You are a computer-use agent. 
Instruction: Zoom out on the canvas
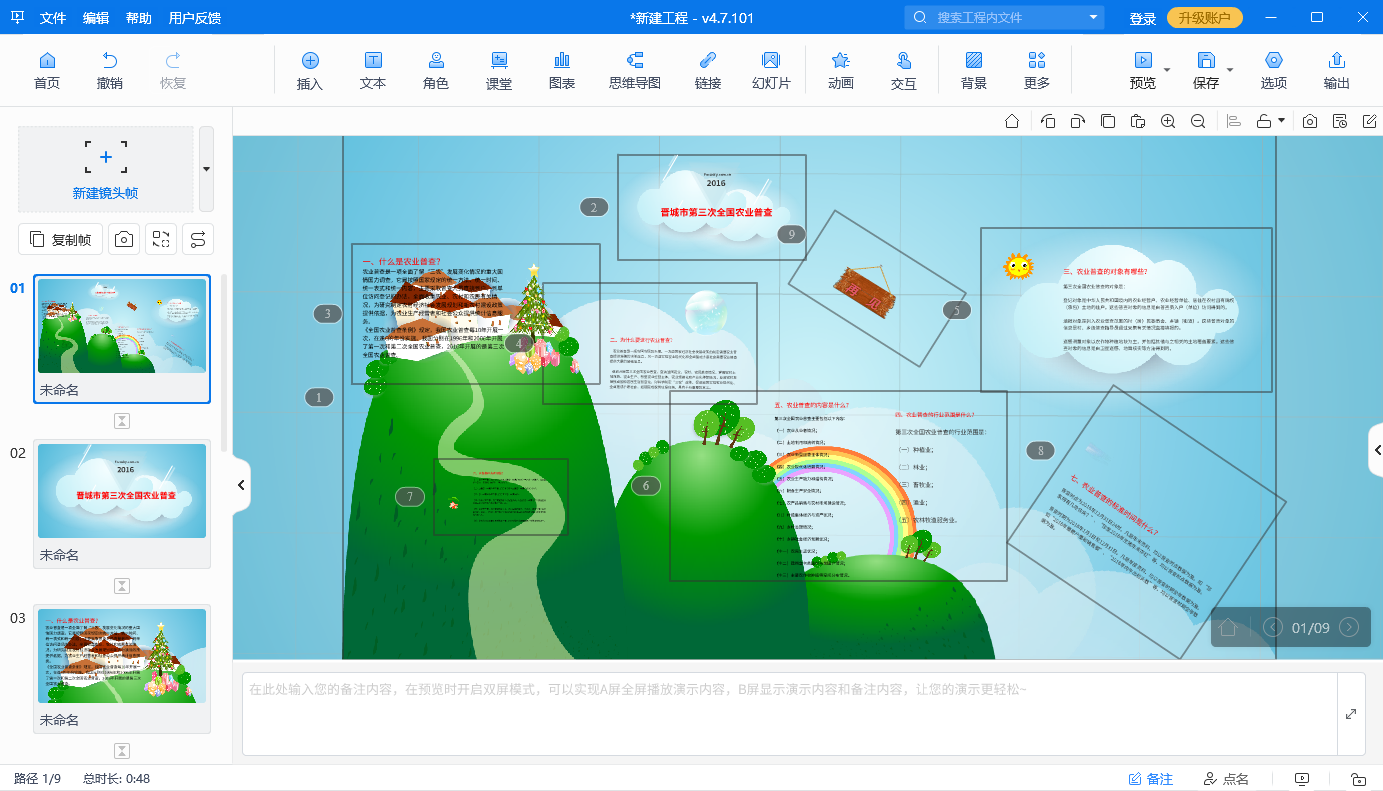1198,121
